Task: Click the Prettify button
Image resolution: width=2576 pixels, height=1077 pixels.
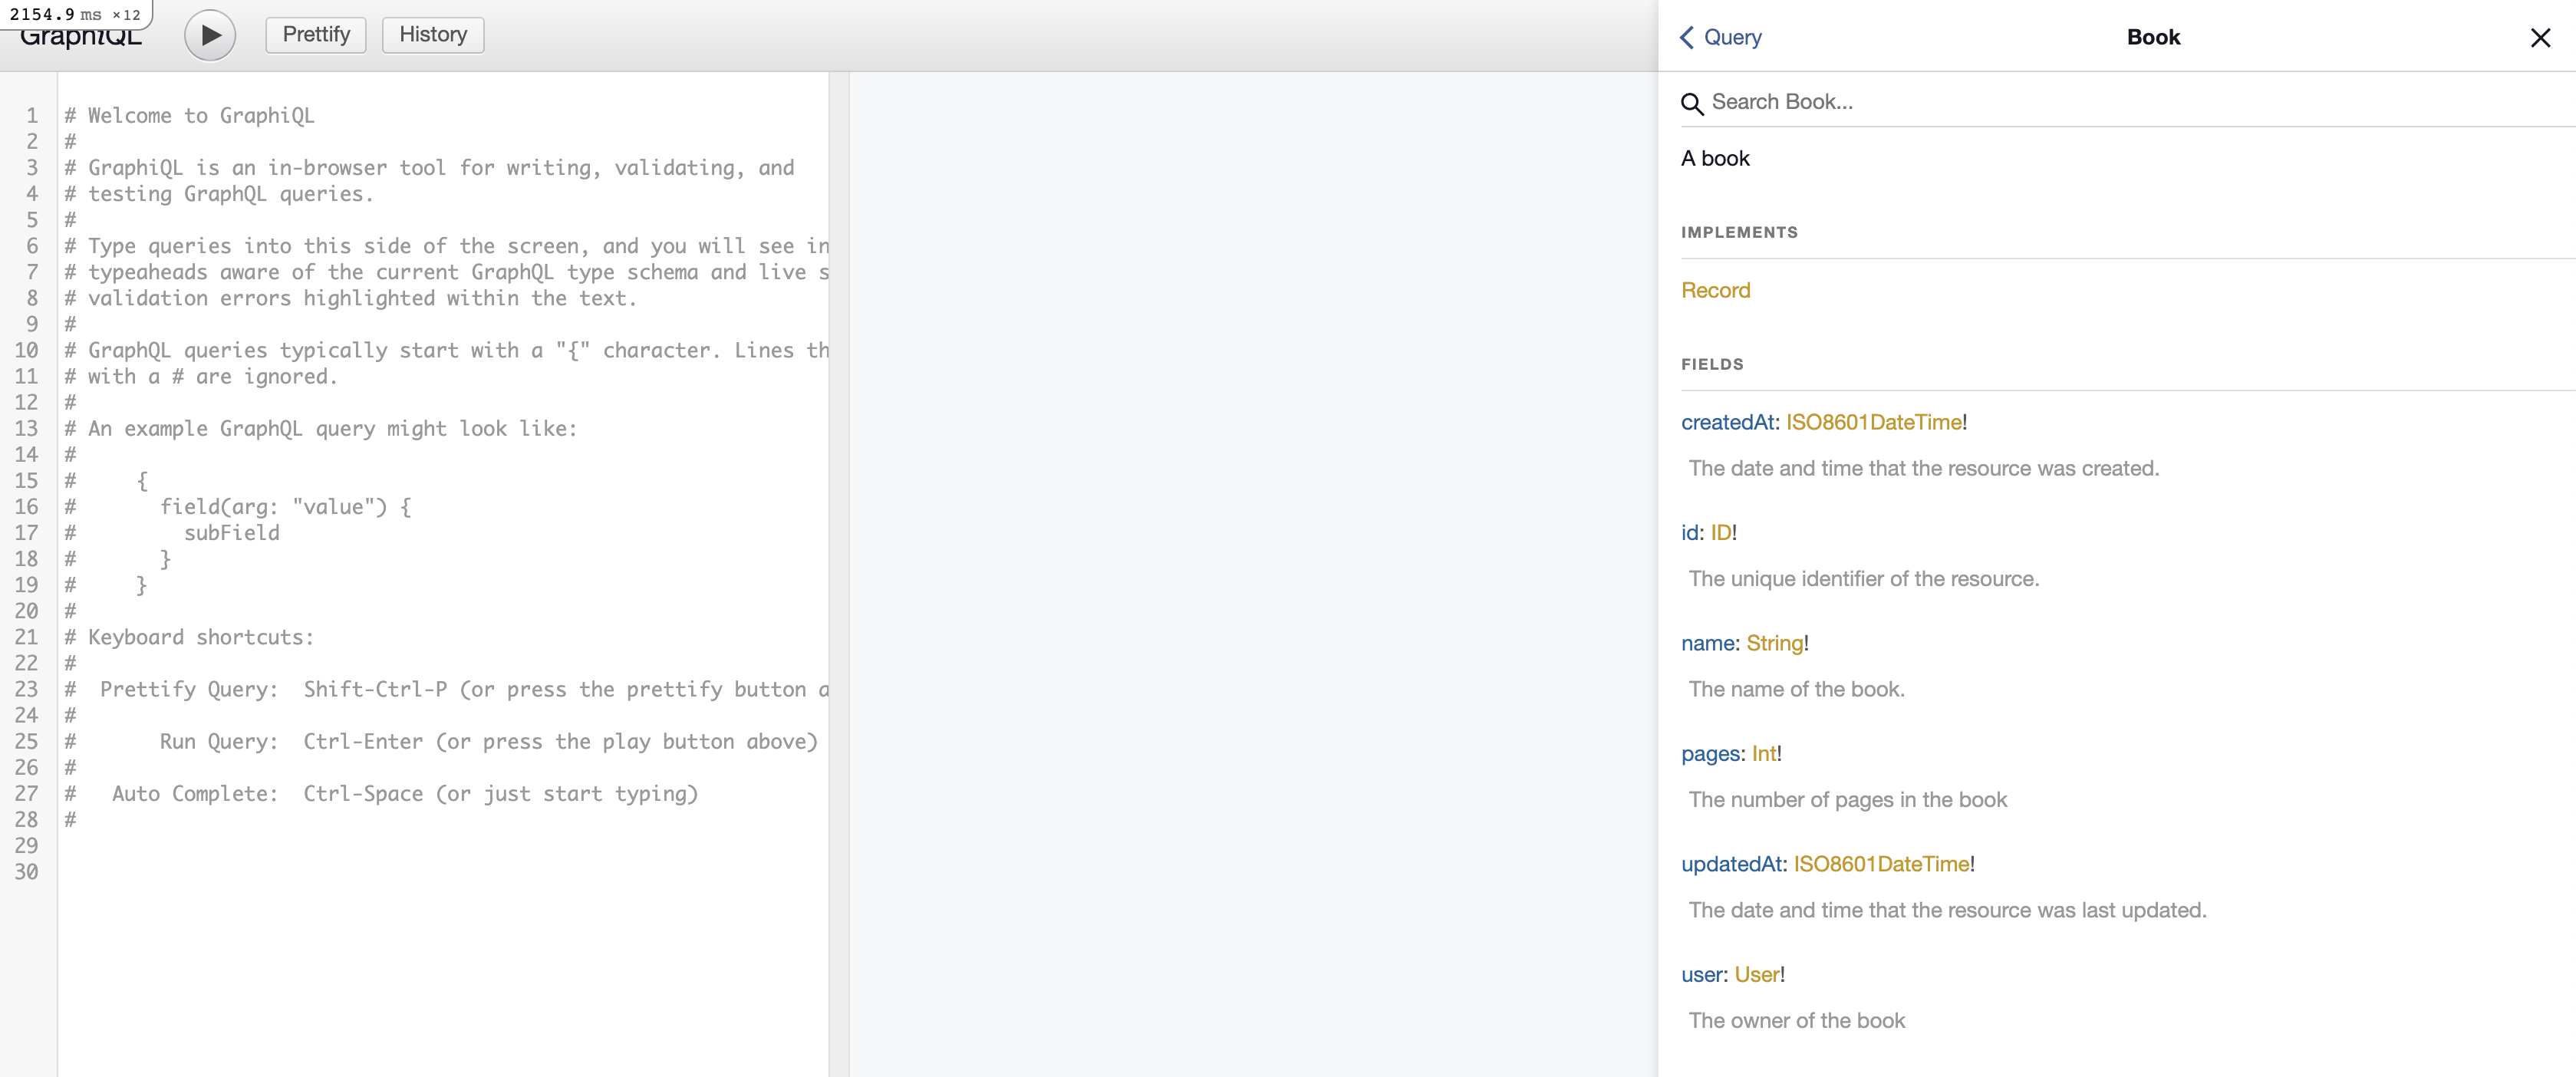Action: (316, 35)
